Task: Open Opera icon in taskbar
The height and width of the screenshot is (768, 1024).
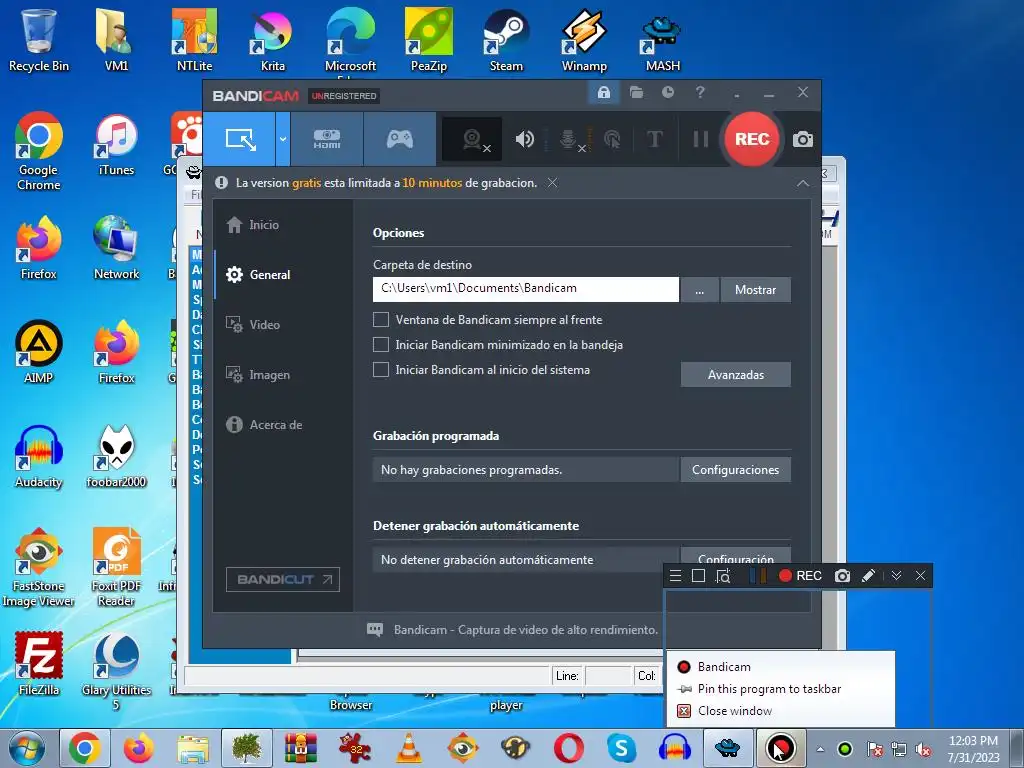Action: (x=569, y=748)
